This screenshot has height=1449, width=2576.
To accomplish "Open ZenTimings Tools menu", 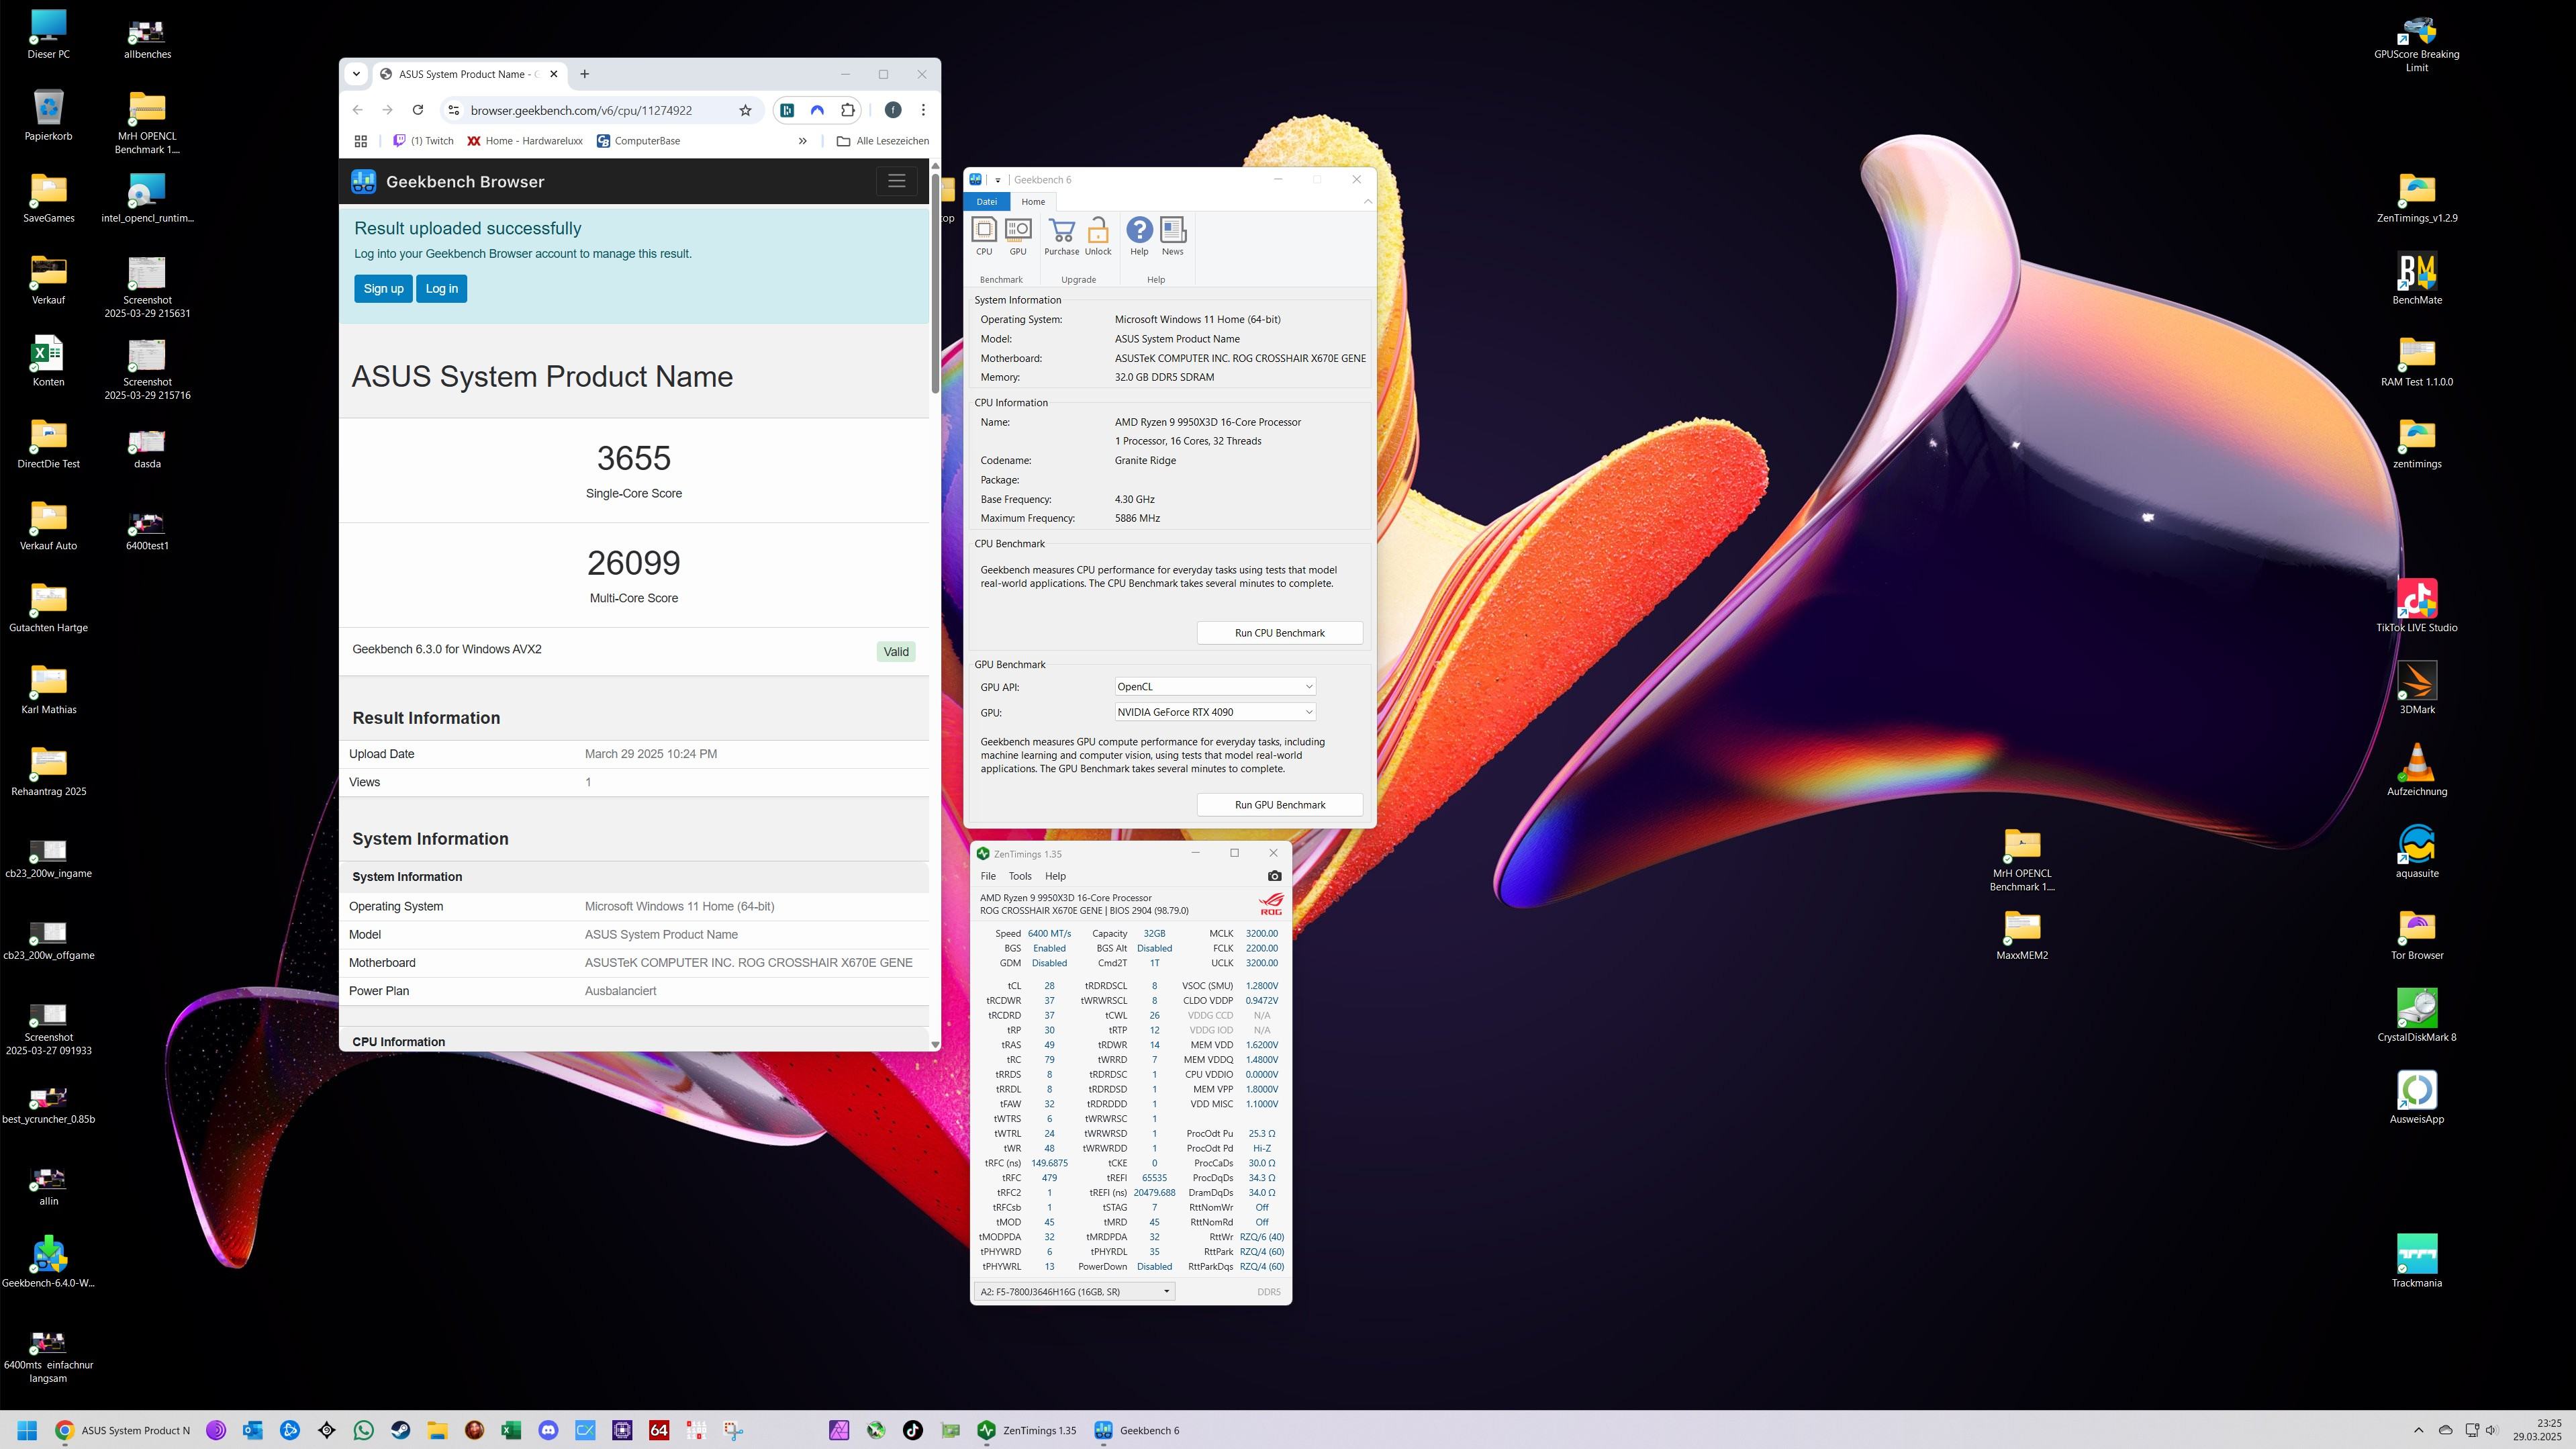I will pos(1019,876).
